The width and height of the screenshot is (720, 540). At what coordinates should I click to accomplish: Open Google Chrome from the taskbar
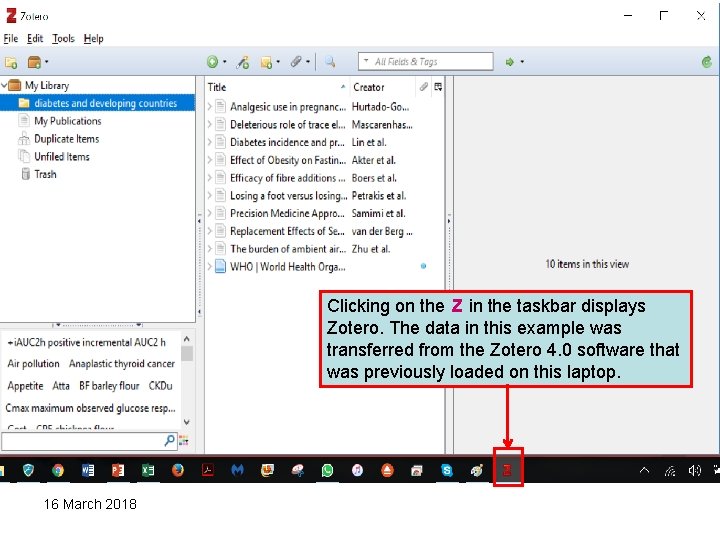[57, 470]
